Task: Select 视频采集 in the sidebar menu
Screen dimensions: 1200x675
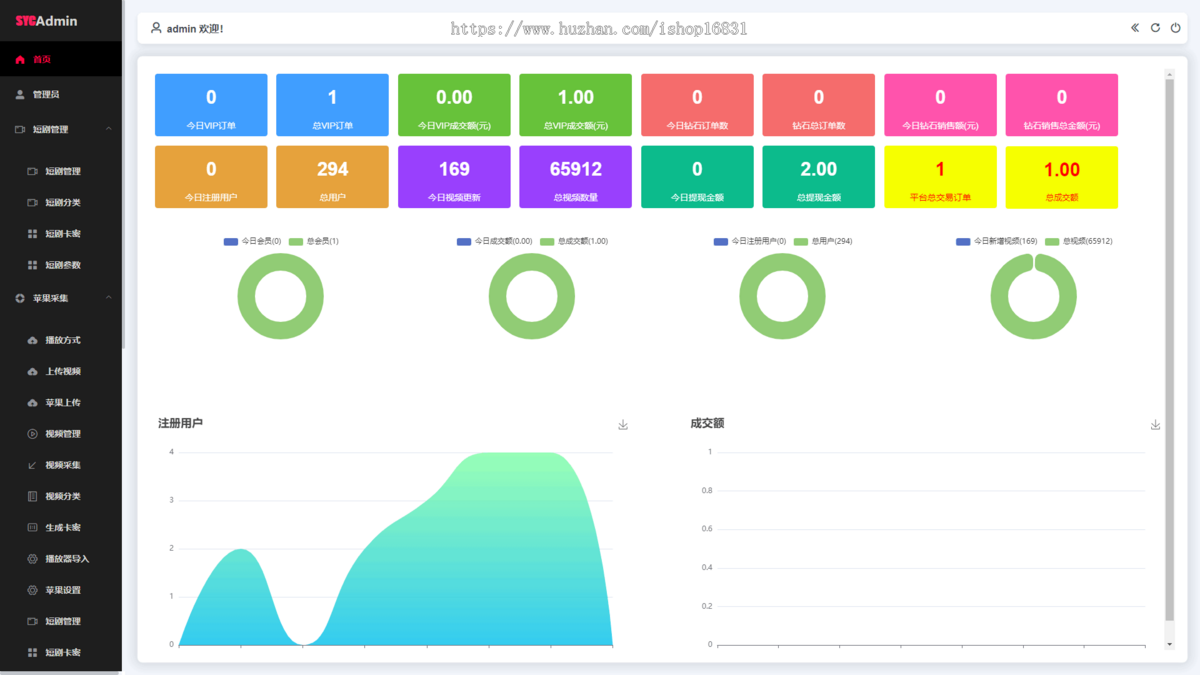Action: click(x=62, y=465)
